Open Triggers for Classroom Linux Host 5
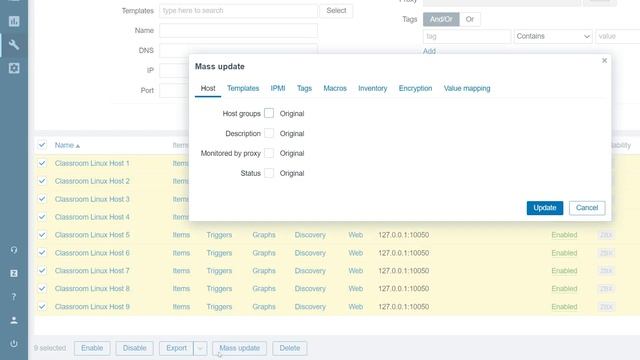 point(219,235)
